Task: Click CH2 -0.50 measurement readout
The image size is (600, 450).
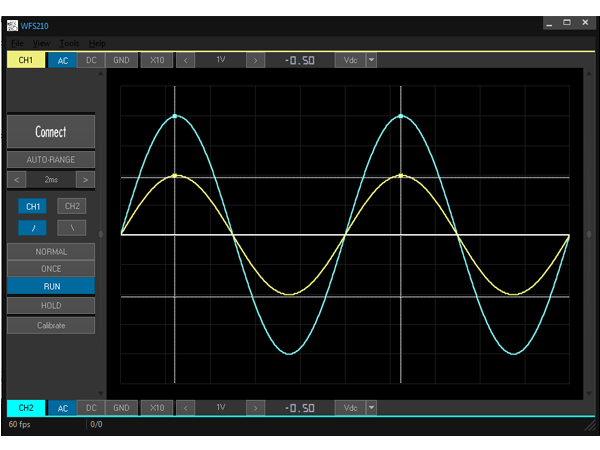Action: (300, 408)
